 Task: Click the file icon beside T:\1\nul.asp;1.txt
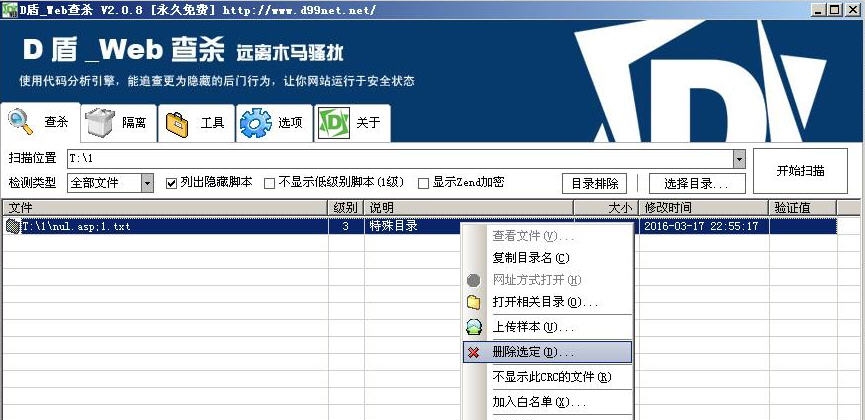tap(13, 226)
